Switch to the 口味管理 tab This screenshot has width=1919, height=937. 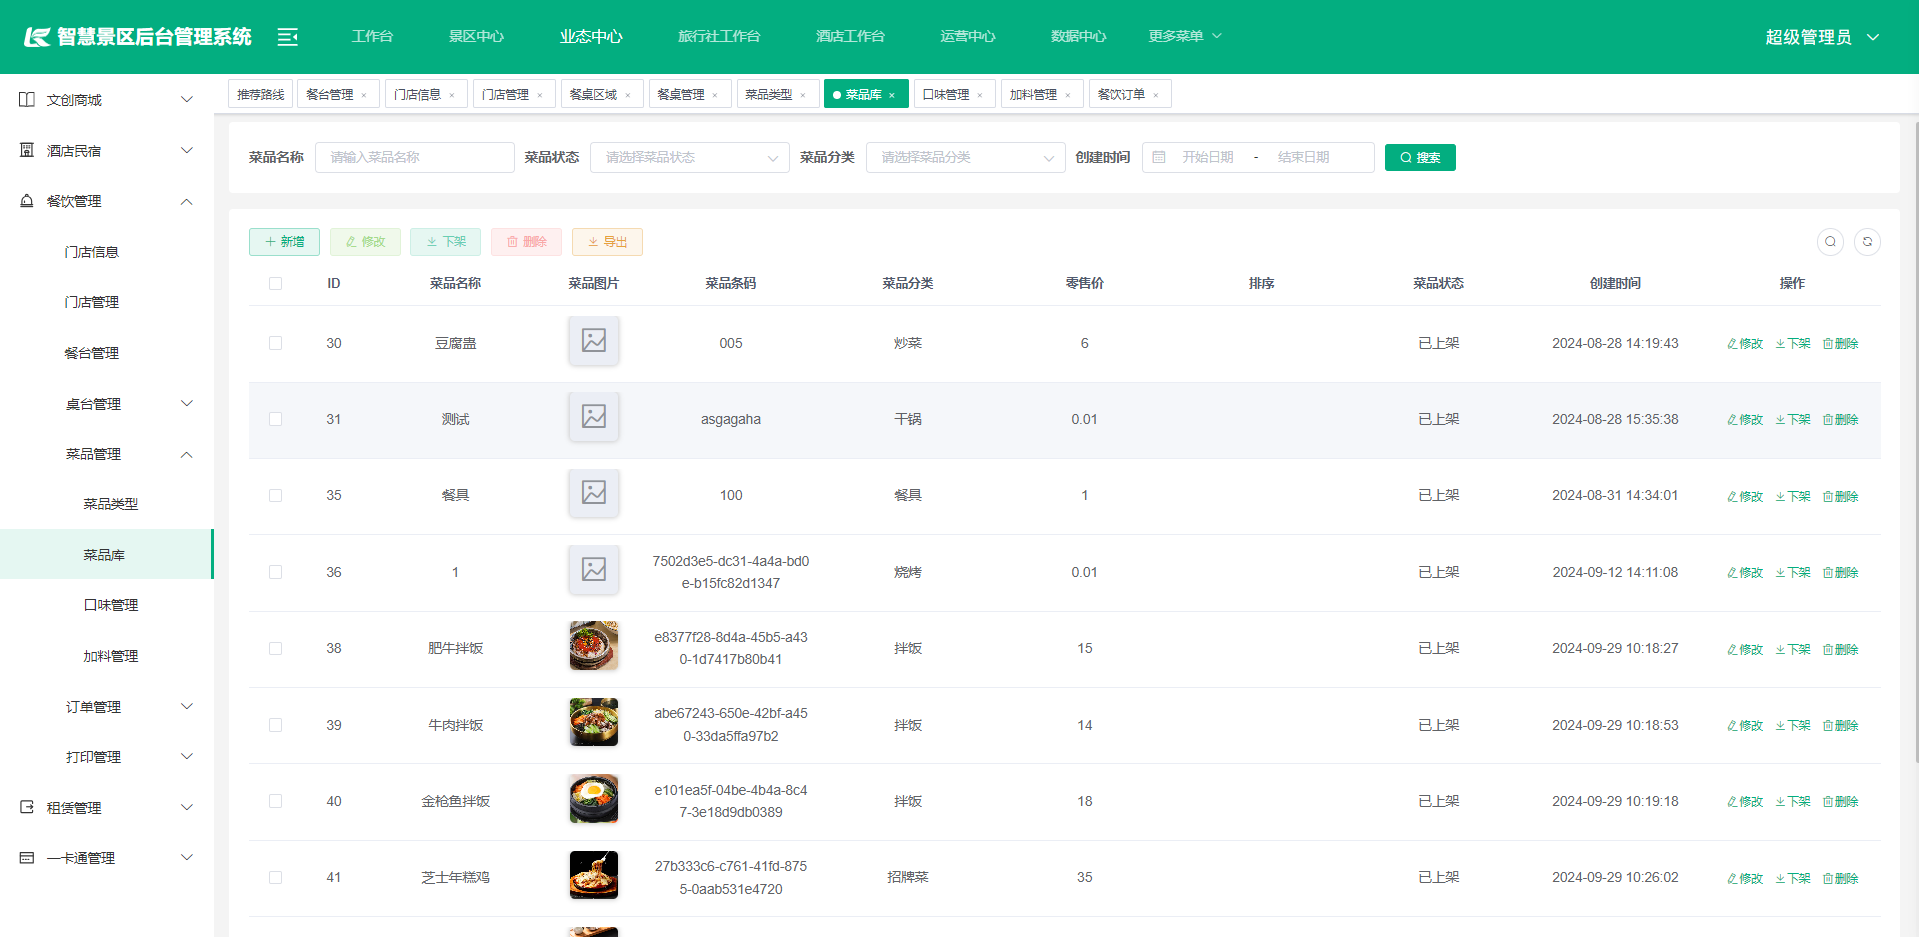click(946, 95)
